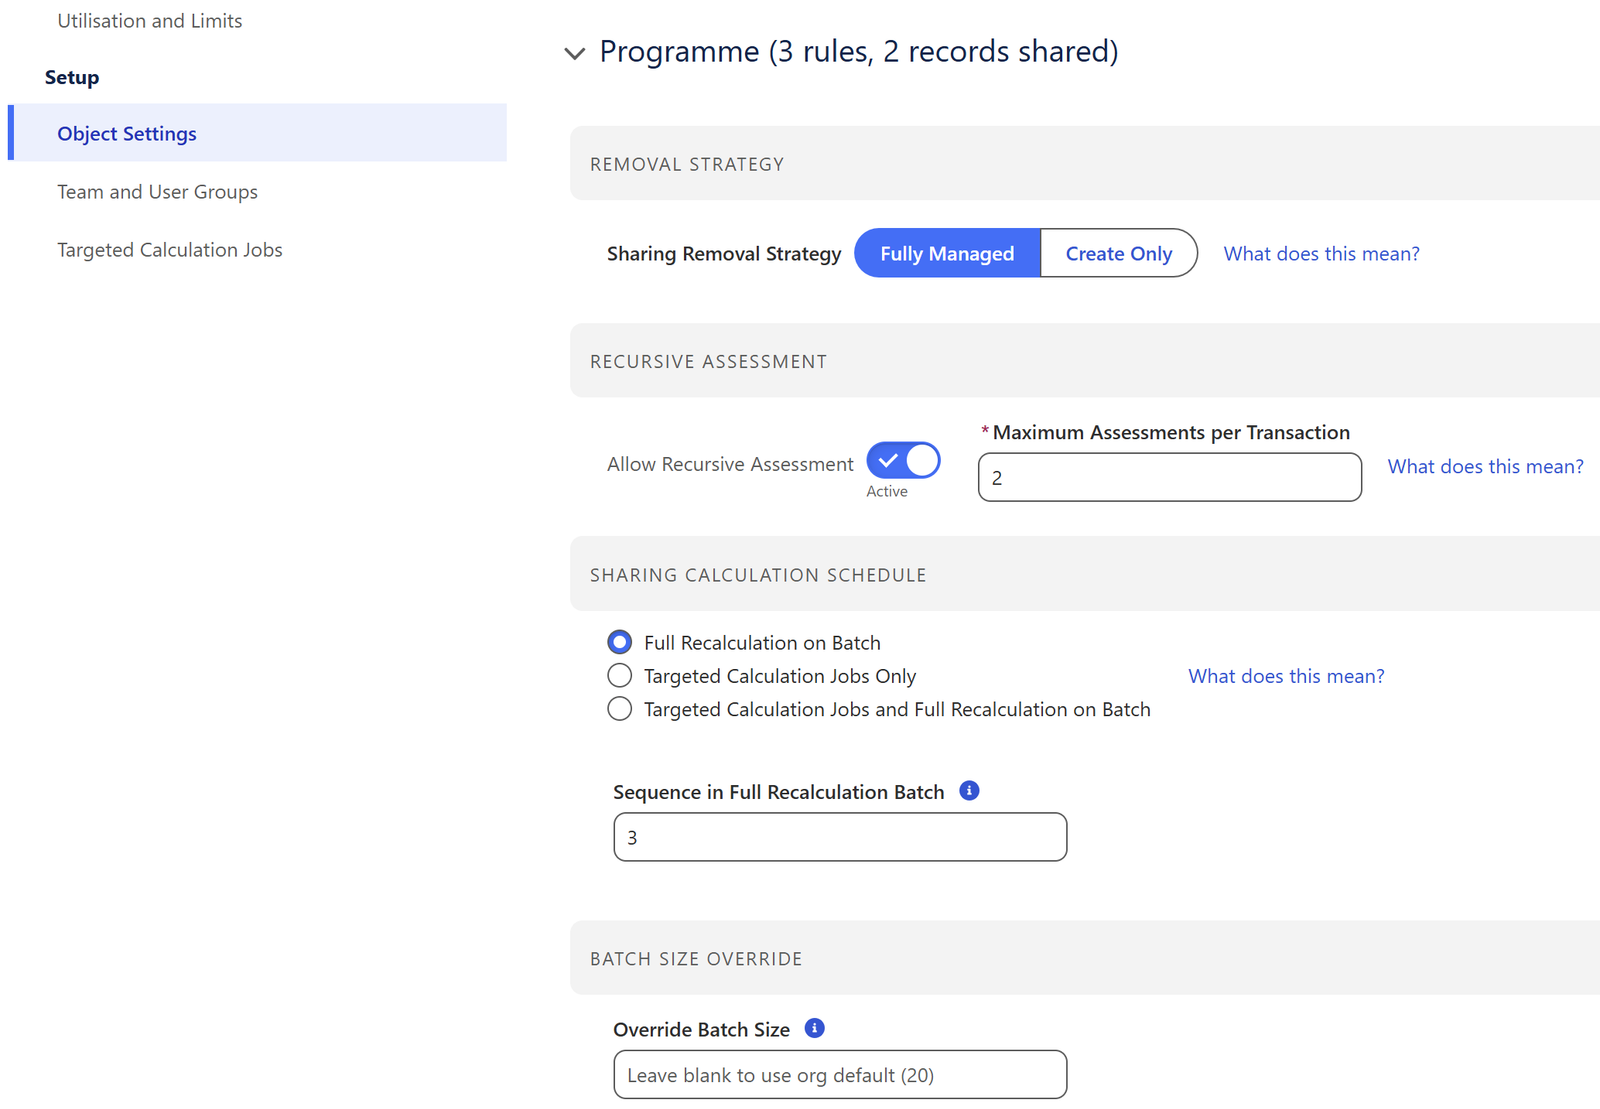Select Targeted Calculation Jobs Only option
1600x1109 pixels.
click(x=620, y=676)
